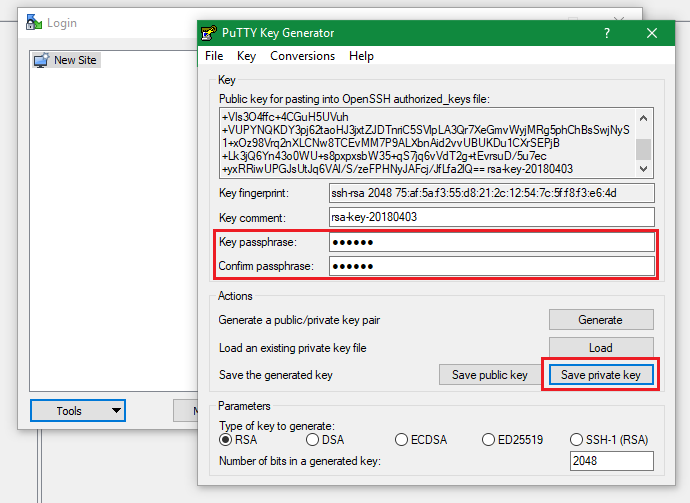Click the 'Key passphrase:' label

[258, 242]
